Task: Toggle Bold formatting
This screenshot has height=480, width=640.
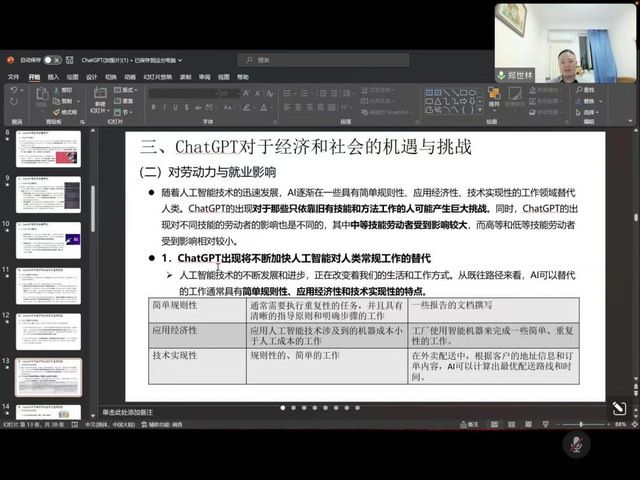Action: tap(153, 107)
